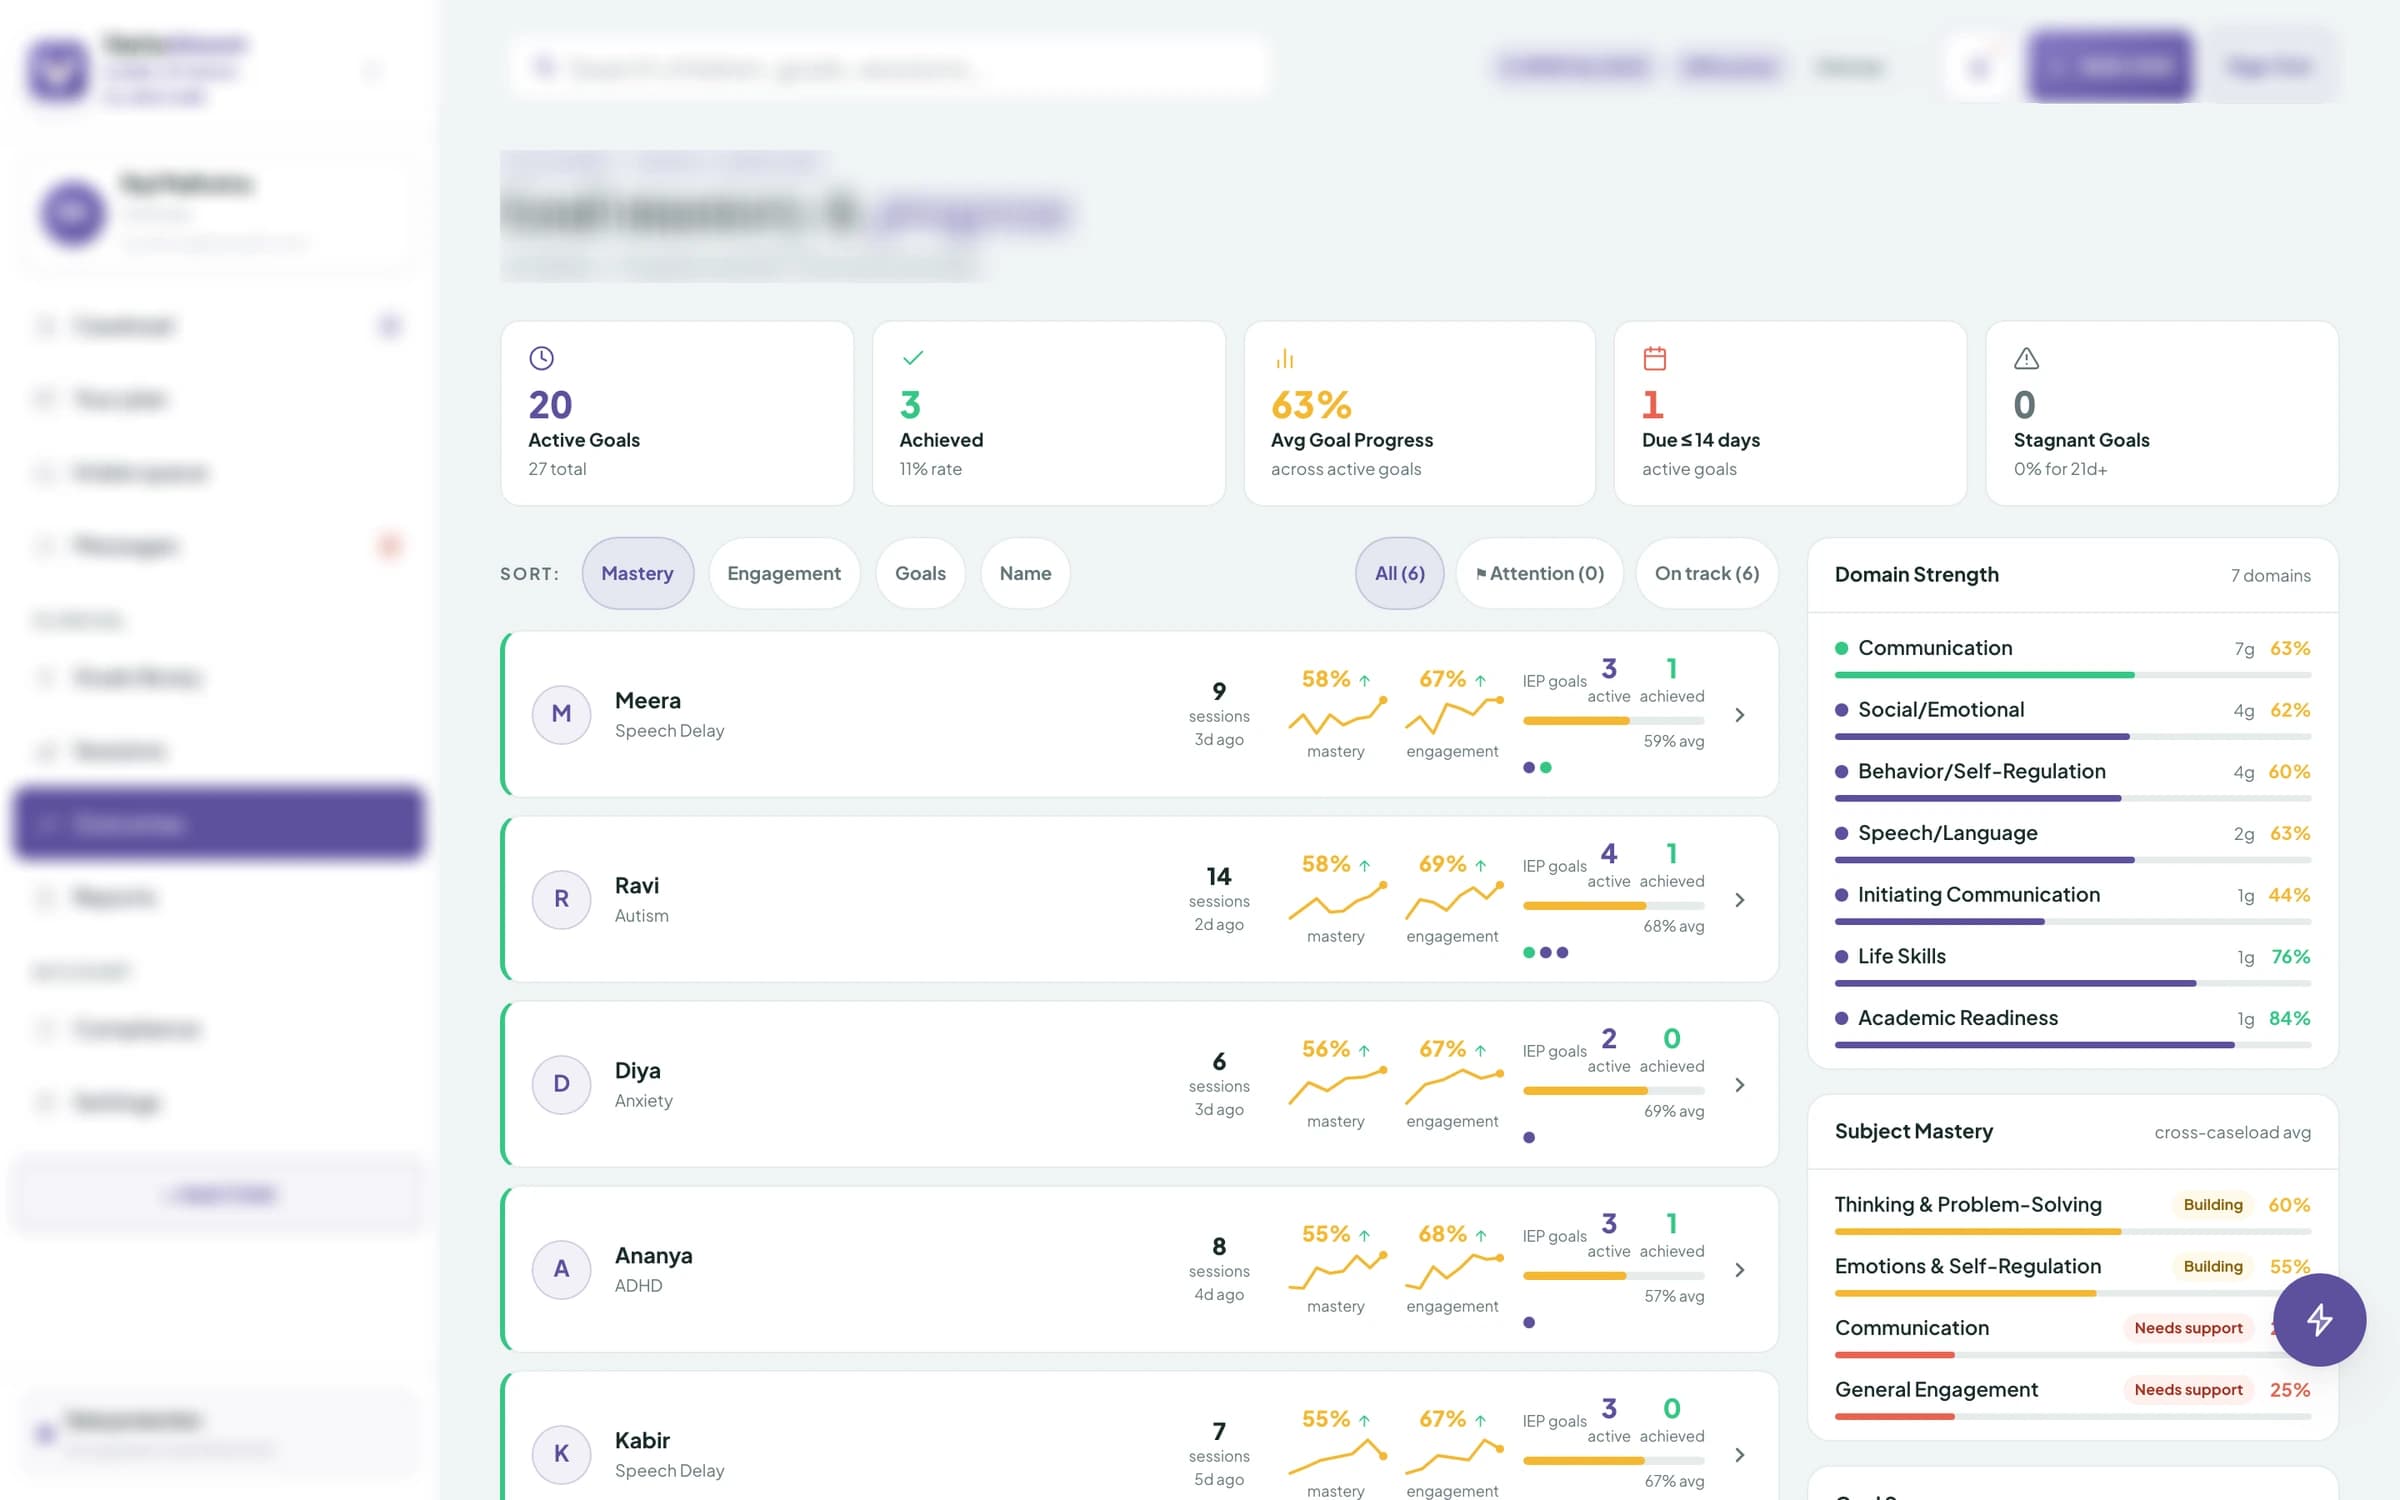Click Ravi's engagement sparkline chart

point(1454,901)
